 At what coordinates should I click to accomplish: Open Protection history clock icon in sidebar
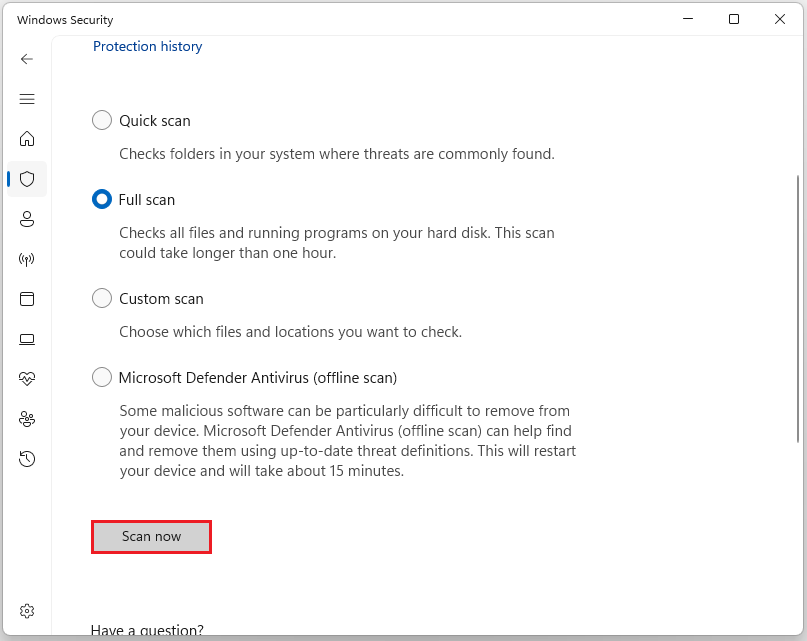(x=27, y=459)
